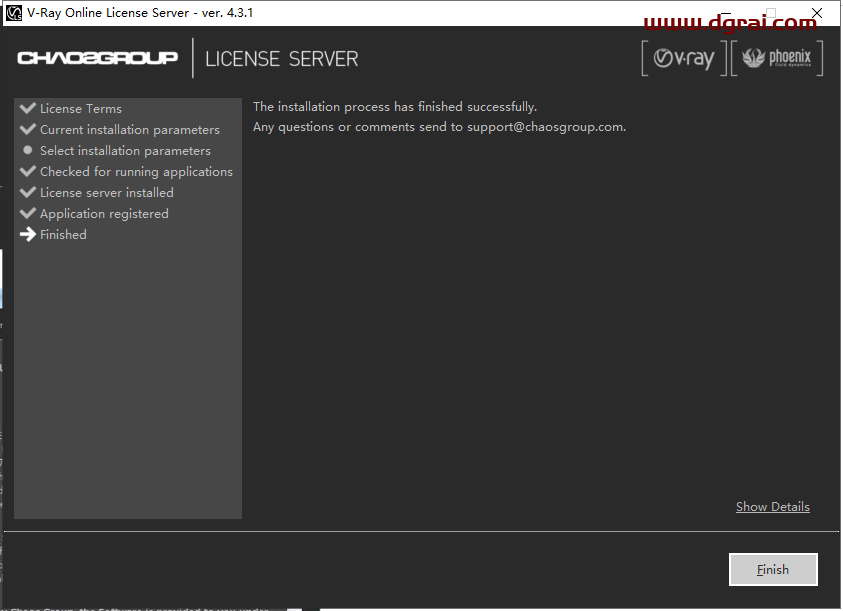Click checkmark beside Checked for running applications

(27, 171)
